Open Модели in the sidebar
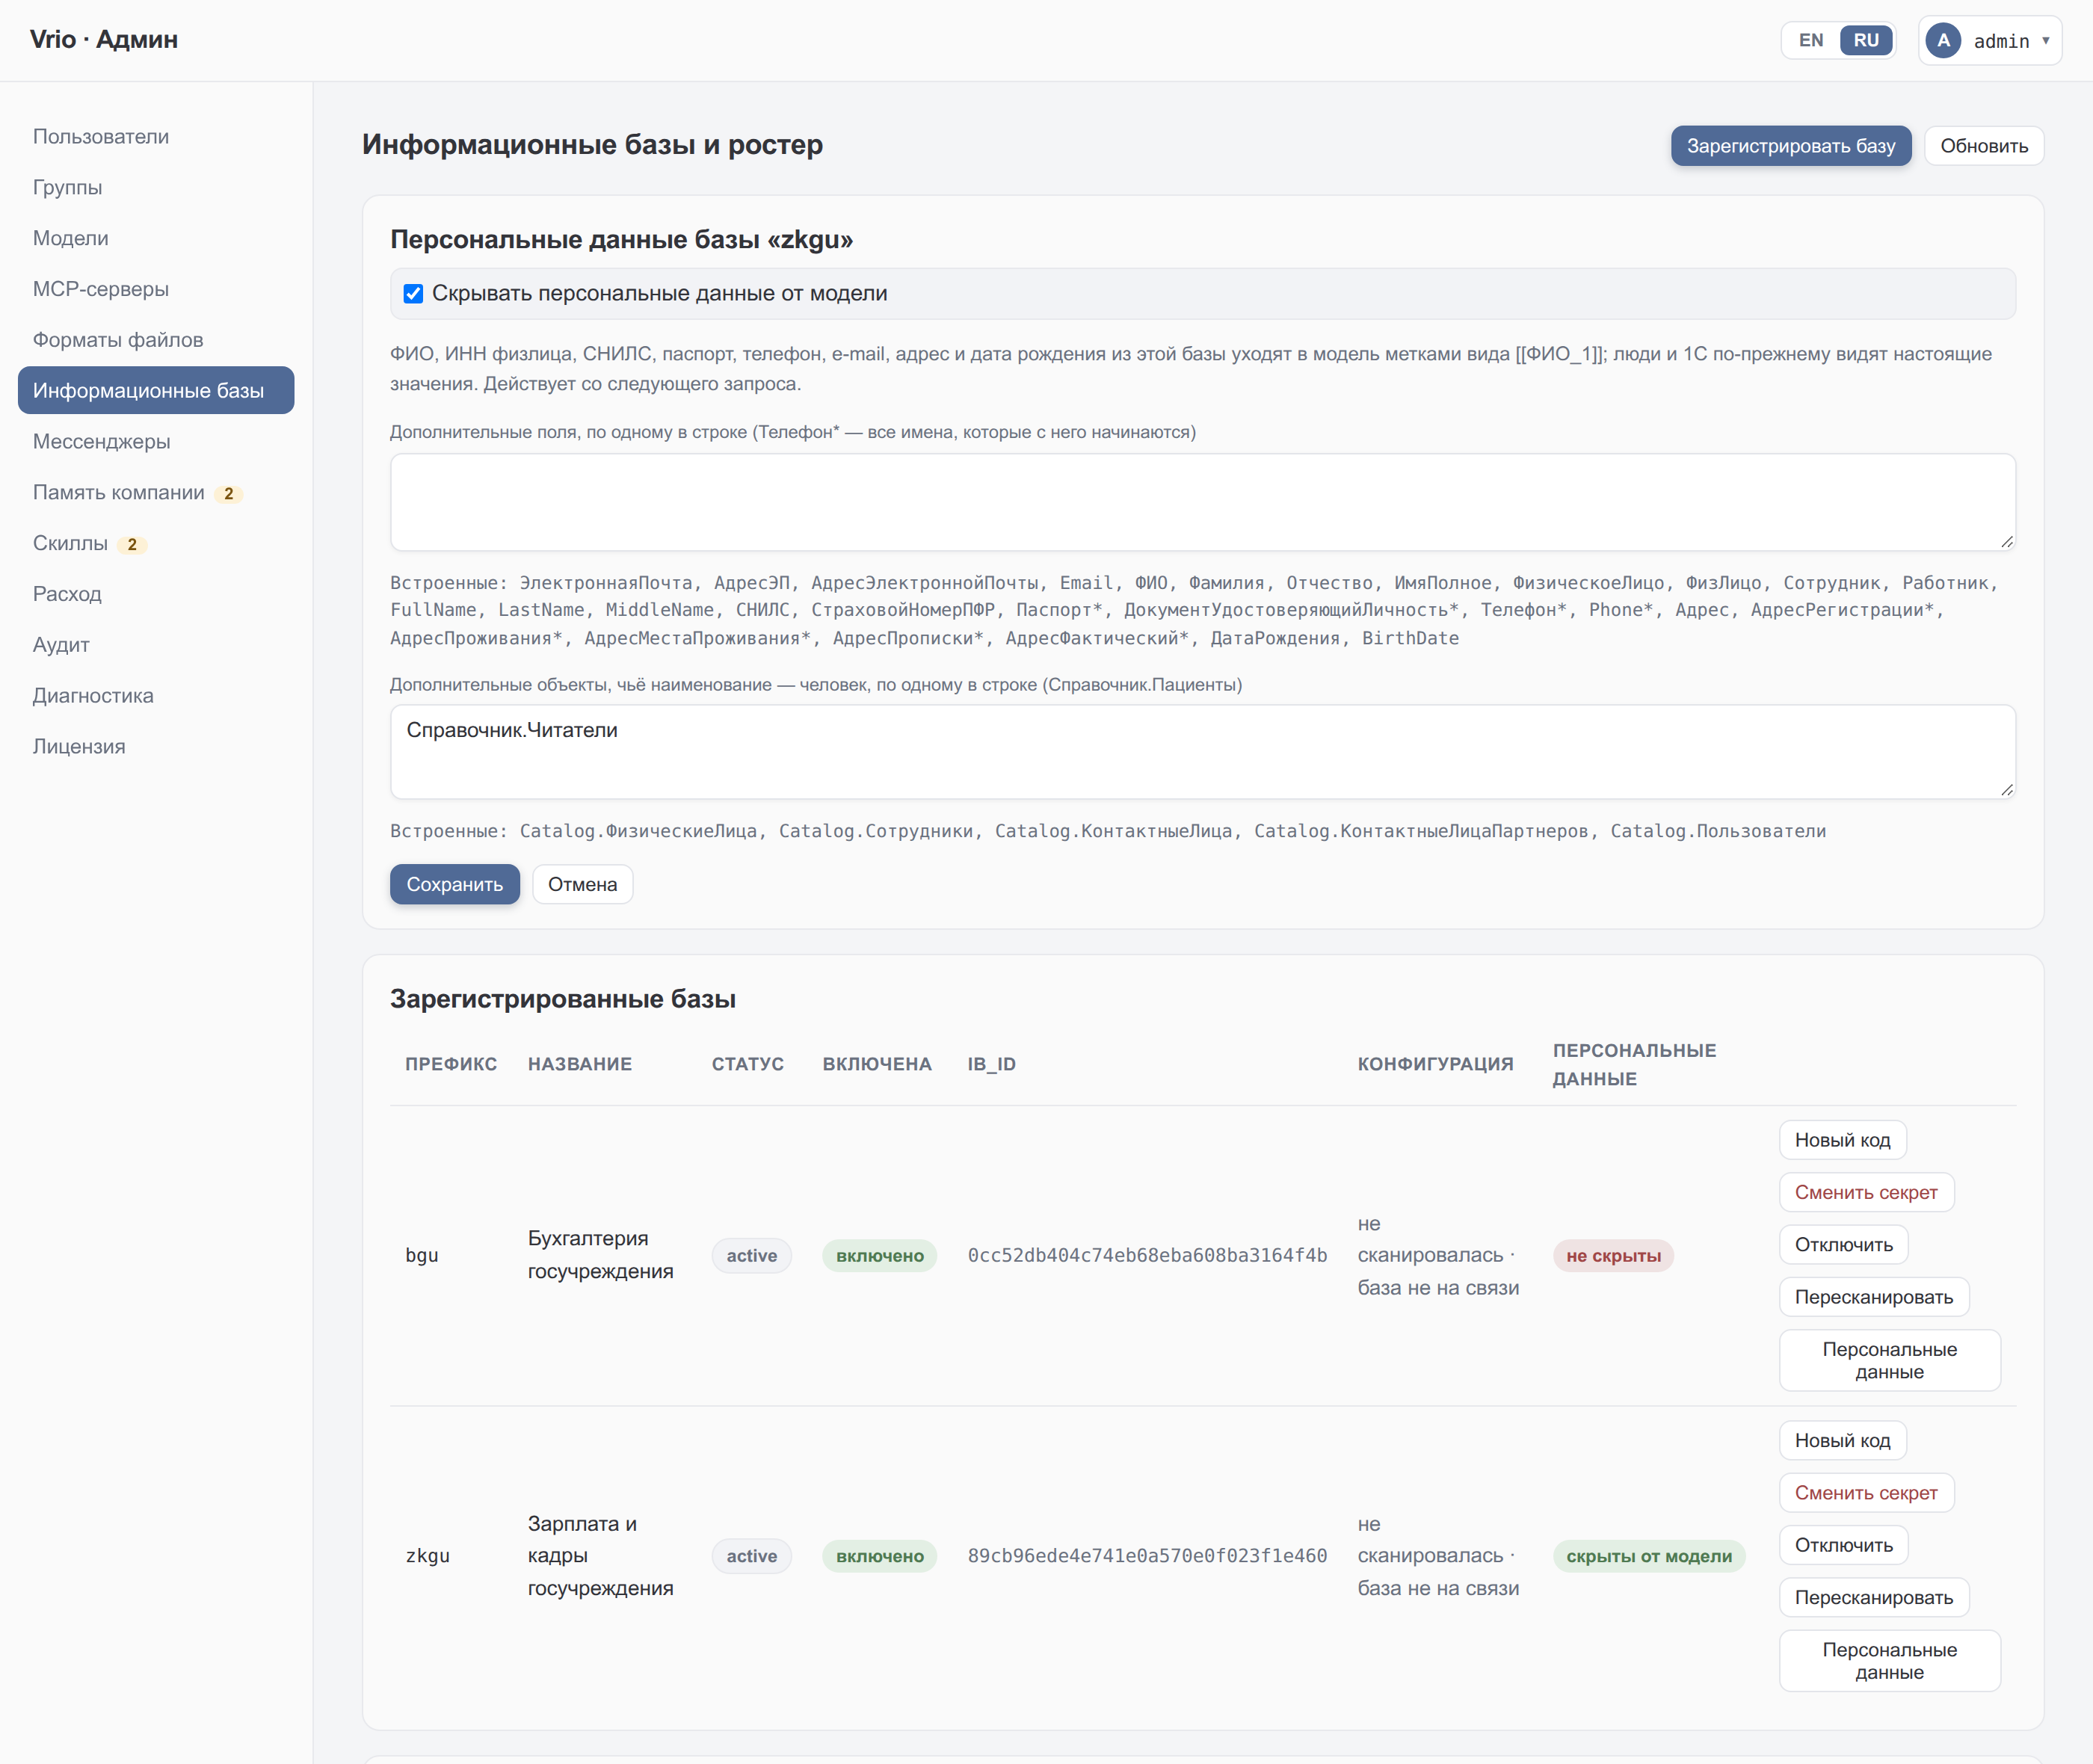2093x1764 pixels. point(156,238)
